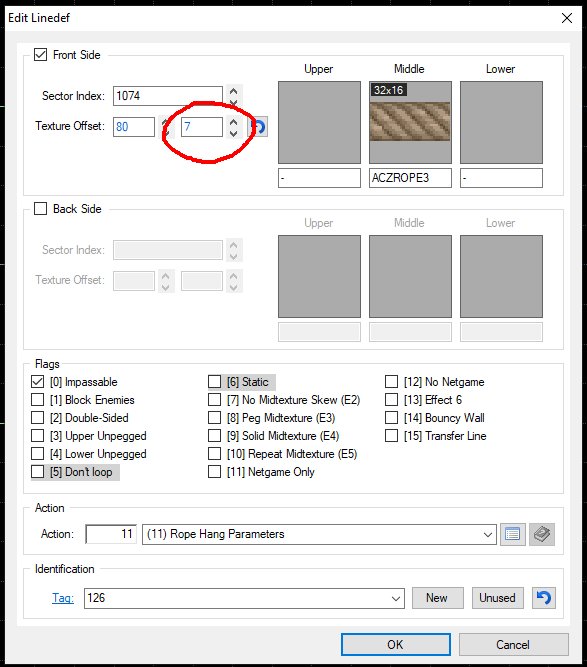The image size is (587, 667).
Task: Click the ACZROPE3 middle texture preview
Action: pyautogui.click(x=410, y=123)
